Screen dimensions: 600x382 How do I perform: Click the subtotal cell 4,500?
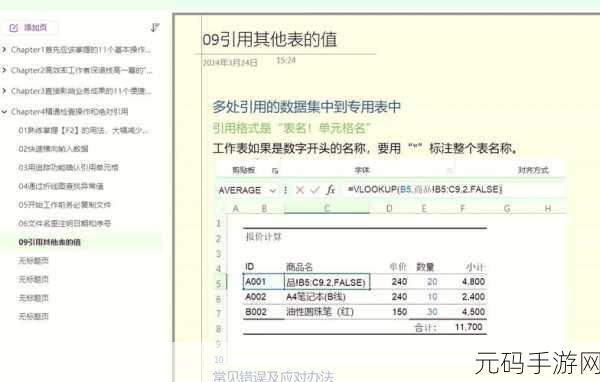click(473, 312)
